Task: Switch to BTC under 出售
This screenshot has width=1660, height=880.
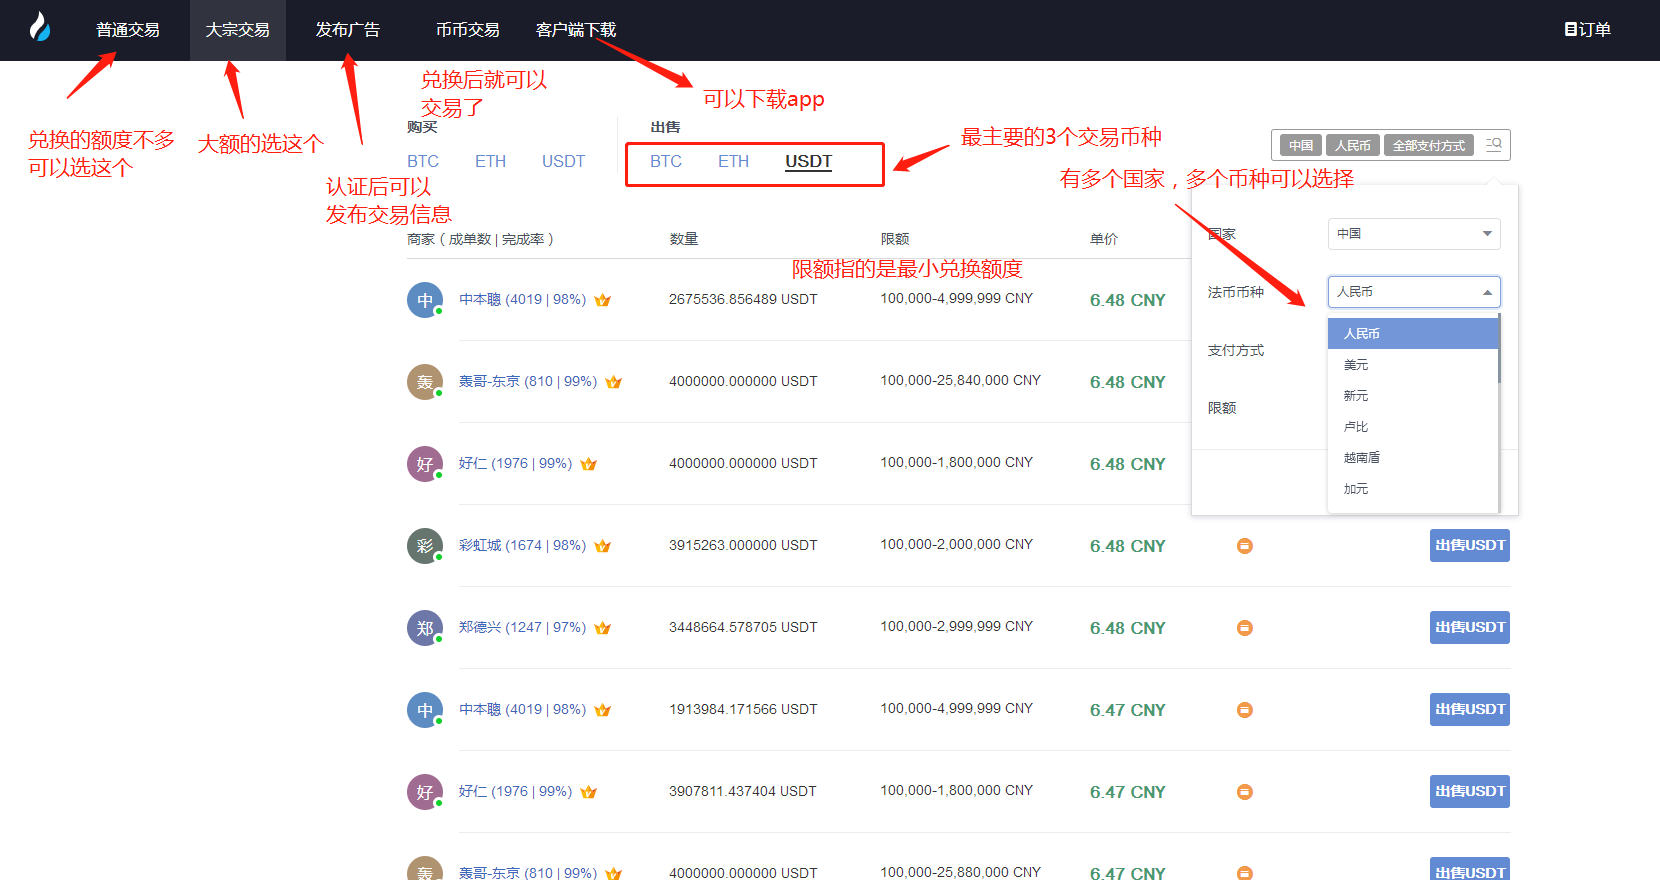Action: pyautogui.click(x=666, y=161)
